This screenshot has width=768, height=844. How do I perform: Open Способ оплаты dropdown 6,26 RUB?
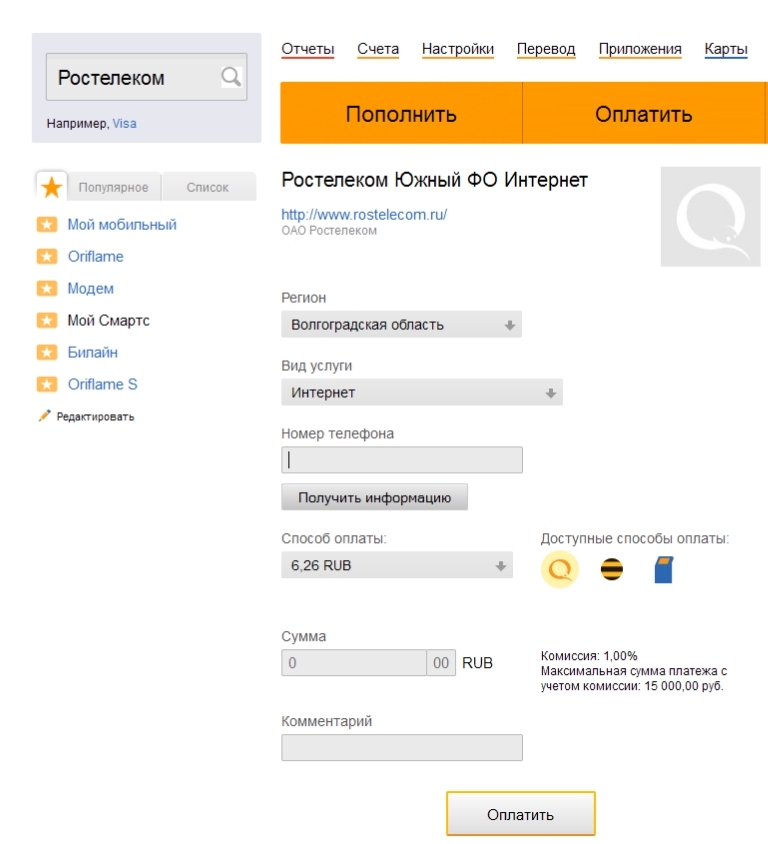point(397,565)
